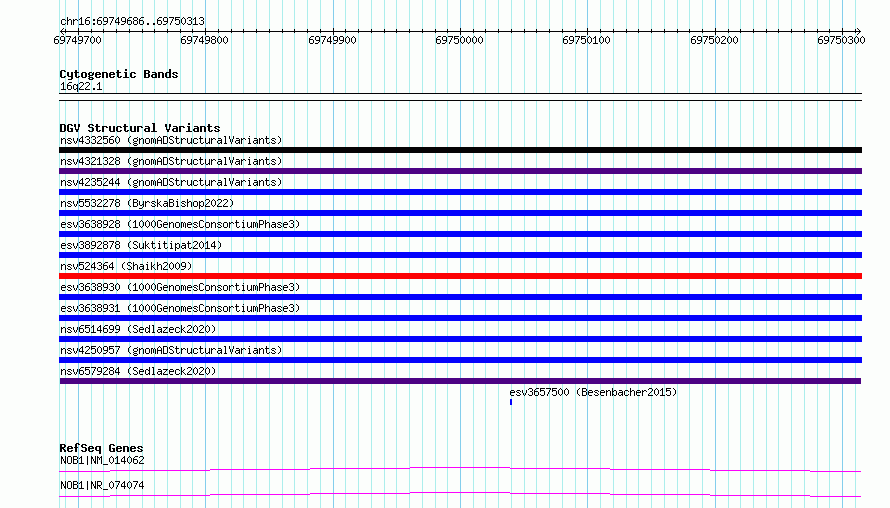Click the blue bar for nsv4250957
Image resolution: width=890 pixels, height=508 pixels.
pos(460,360)
